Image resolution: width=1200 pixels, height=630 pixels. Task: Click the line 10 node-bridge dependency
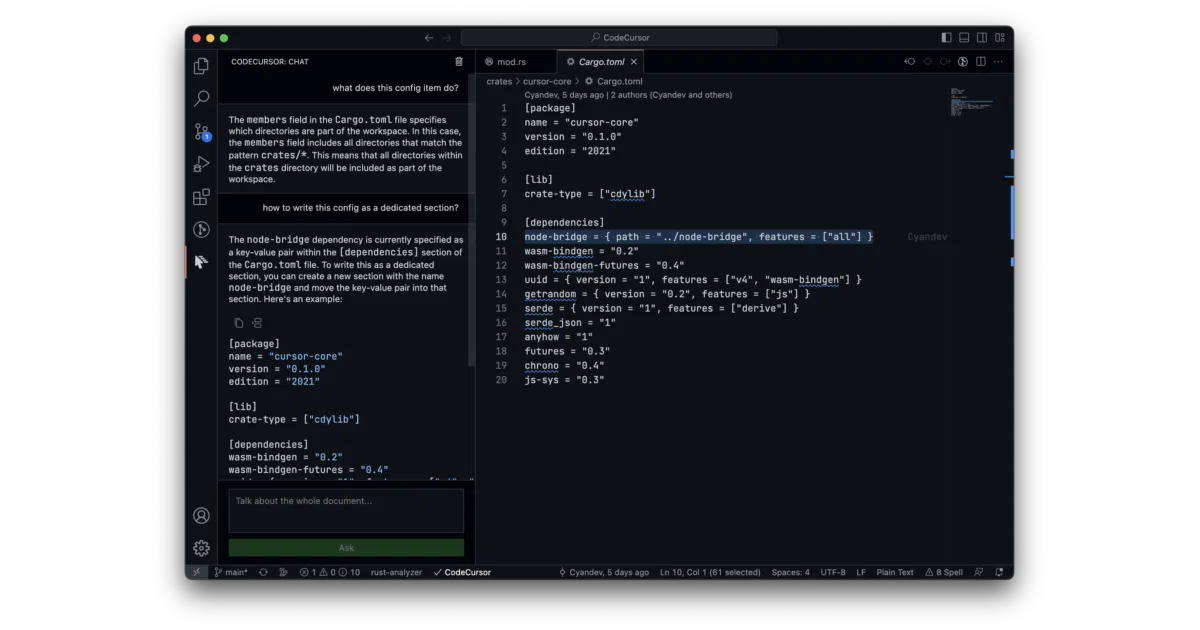pyautogui.click(x=699, y=237)
